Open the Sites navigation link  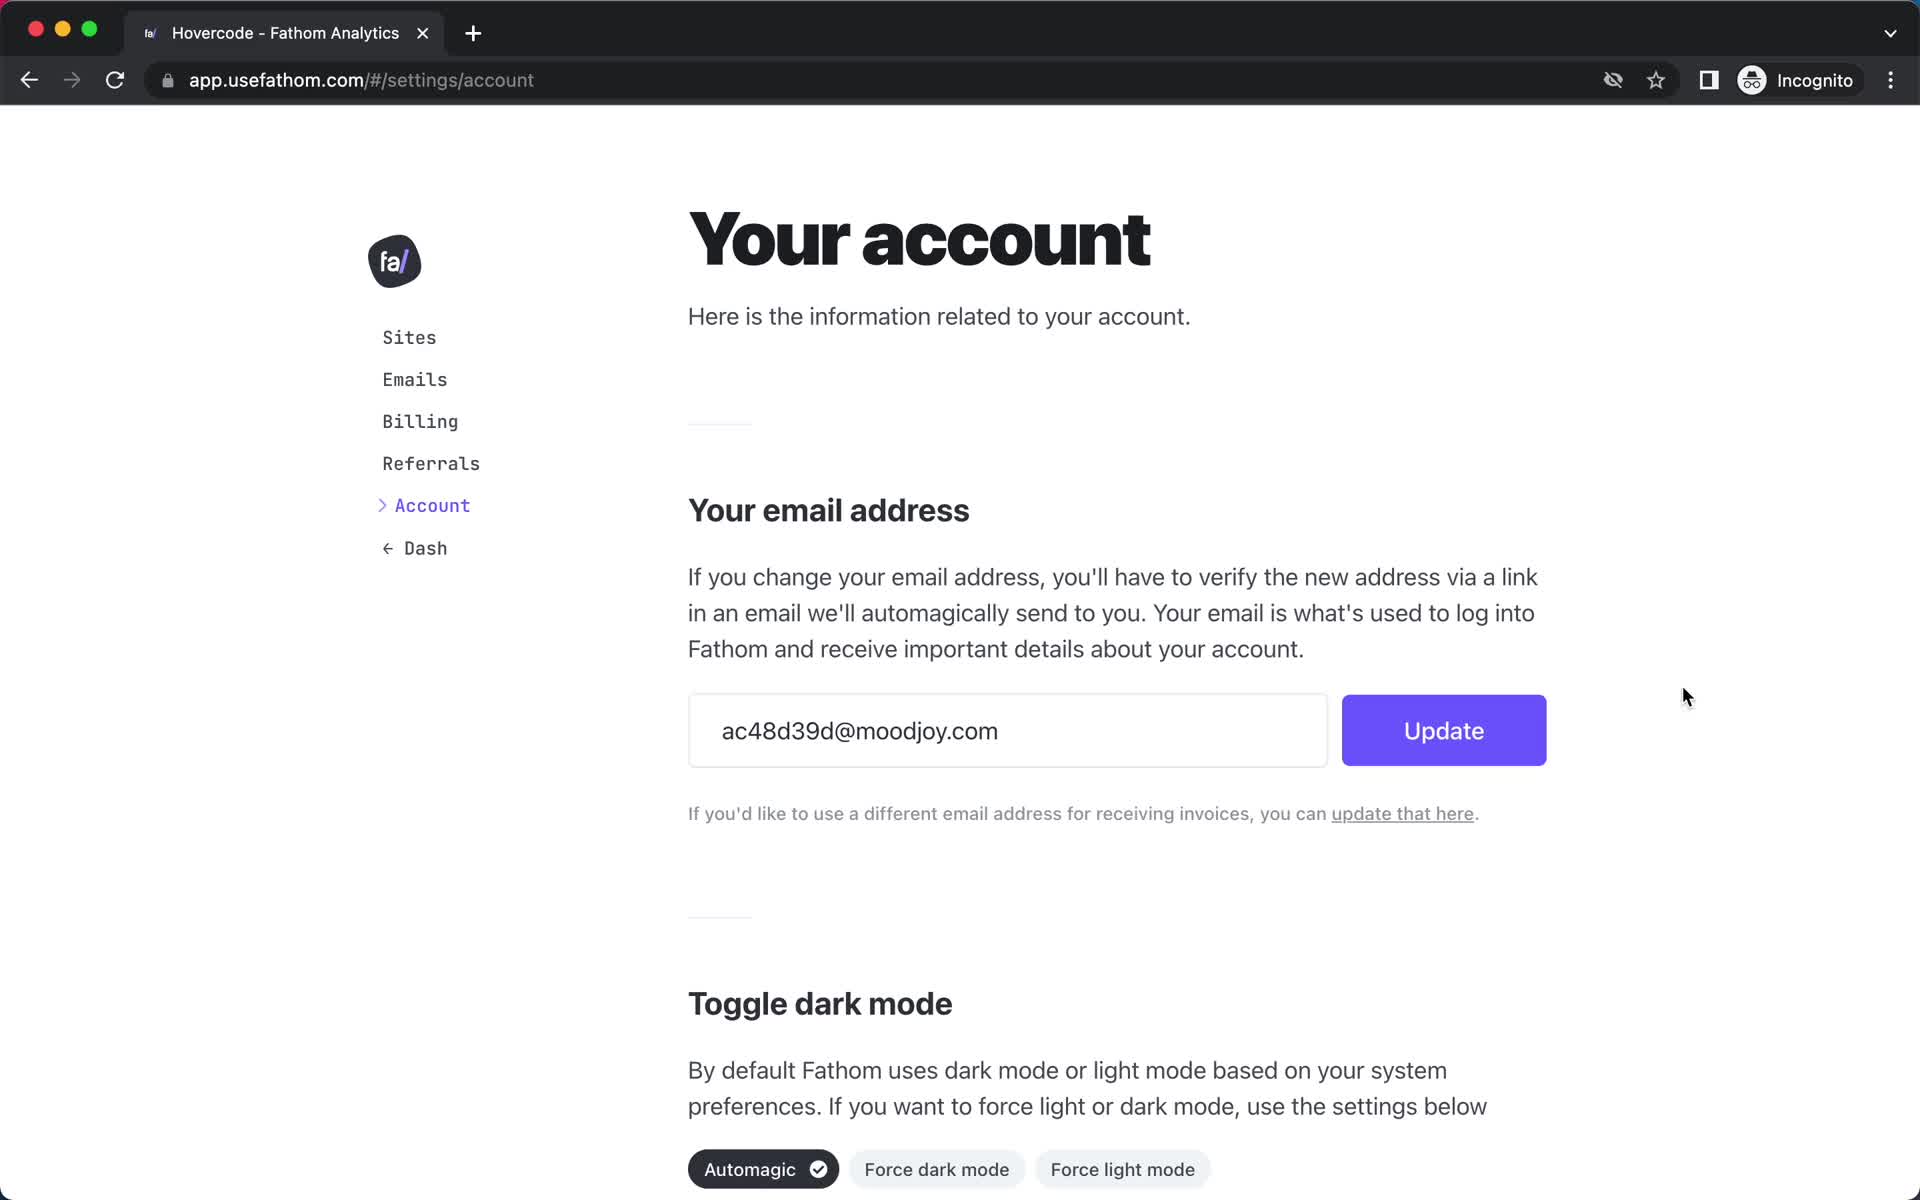coord(409,336)
